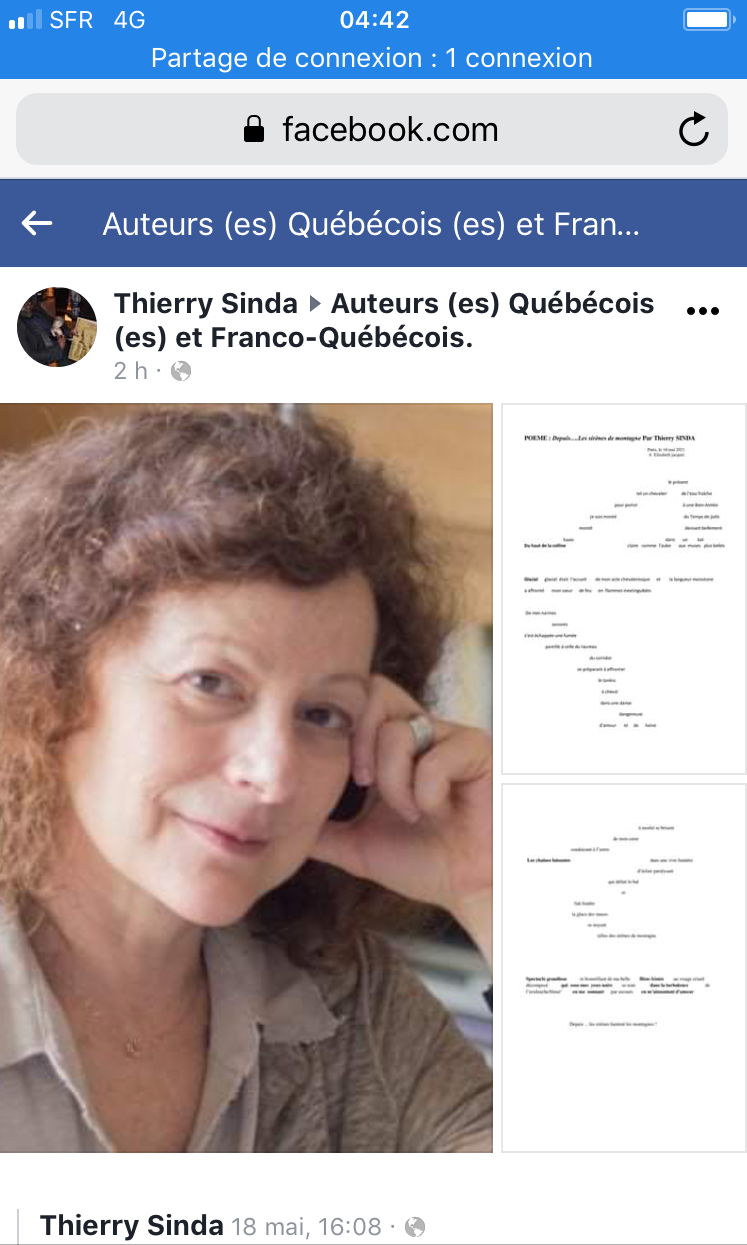Tap the group title in the blue header
747x1245 pixels.
[x=371, y=224]
